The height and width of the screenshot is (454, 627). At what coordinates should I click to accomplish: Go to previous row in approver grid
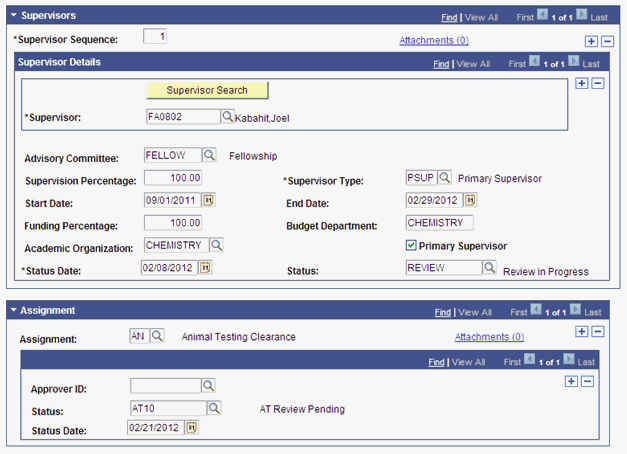click(x=529, y=360)
